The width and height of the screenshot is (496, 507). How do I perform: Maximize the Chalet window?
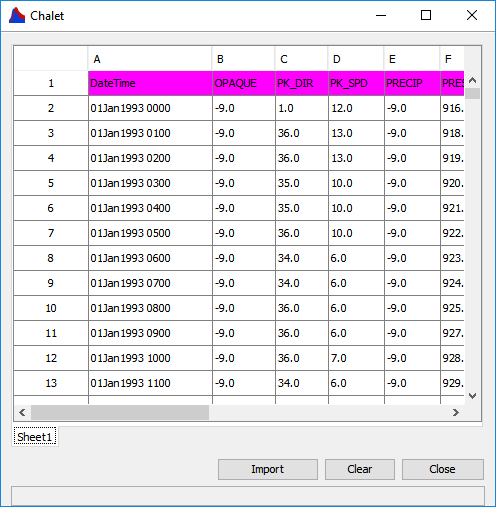click(426, 15)
